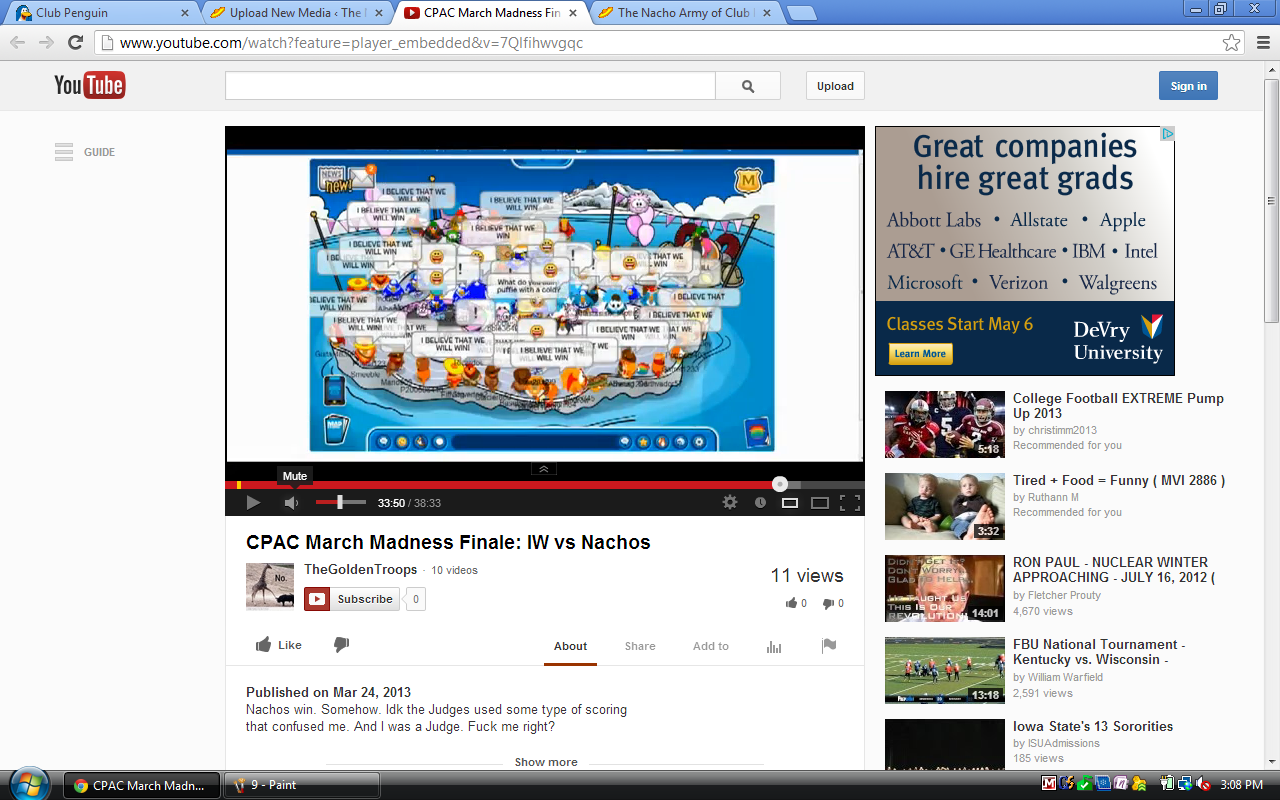The width and height of the screenshot is (1280, 800).
Task: Open video statistics bar chart icon
Action: point(773,646)
